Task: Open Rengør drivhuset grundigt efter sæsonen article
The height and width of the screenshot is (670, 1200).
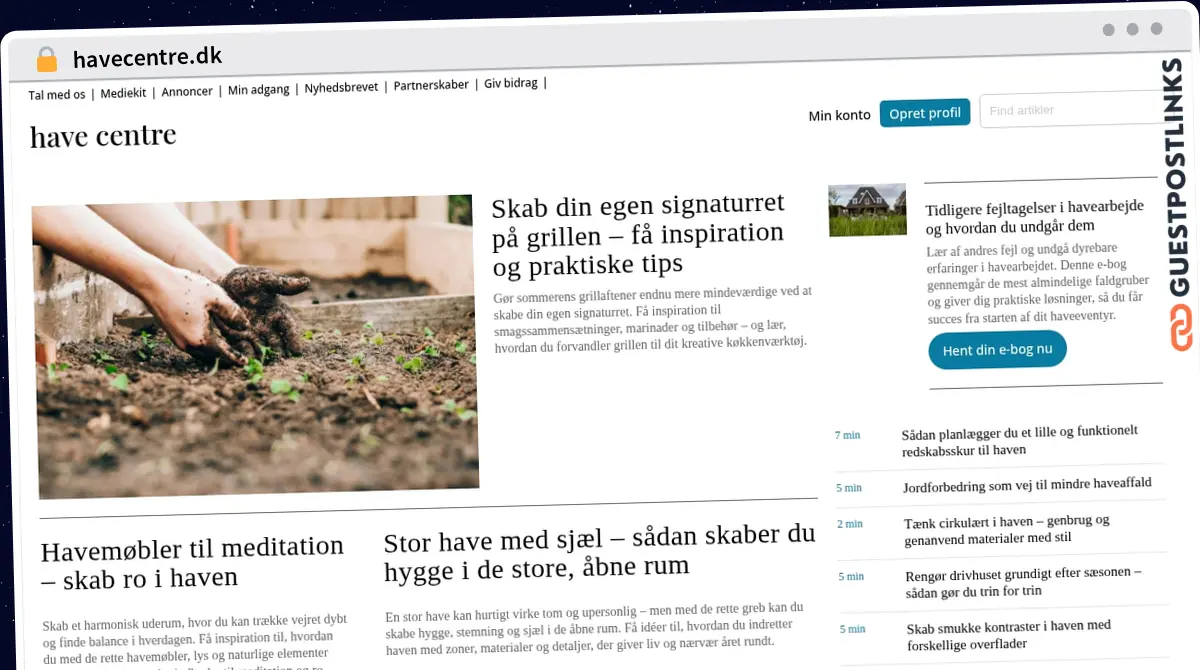Action: (x=1023, y=581)
